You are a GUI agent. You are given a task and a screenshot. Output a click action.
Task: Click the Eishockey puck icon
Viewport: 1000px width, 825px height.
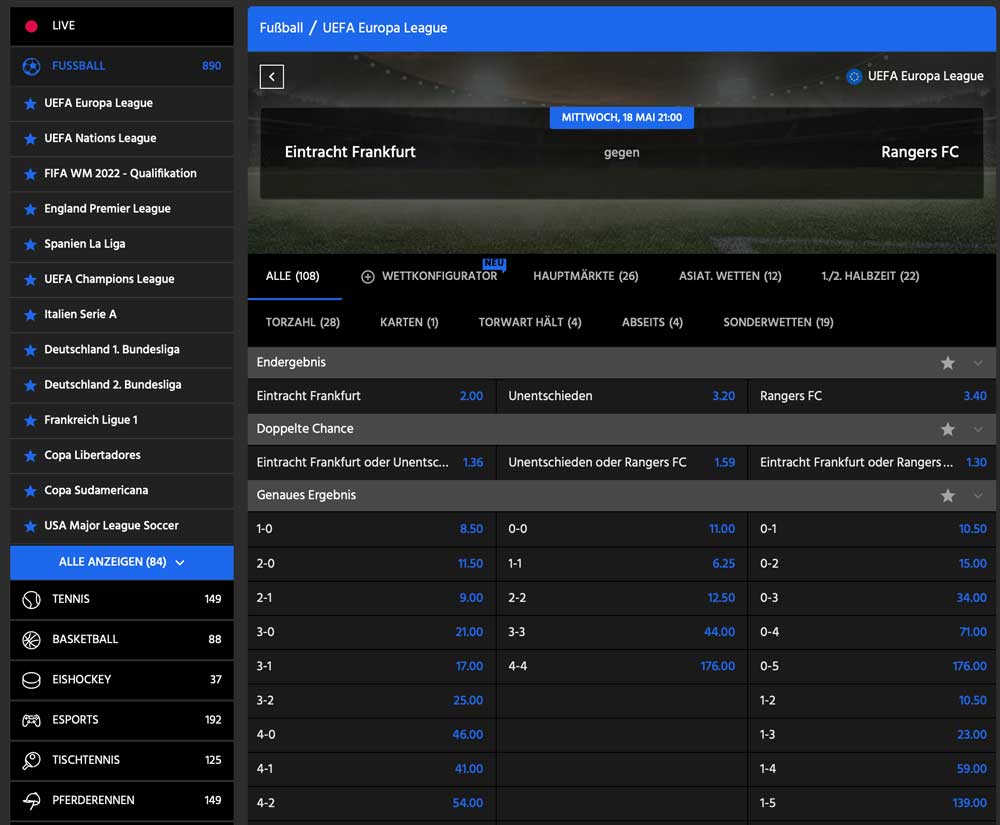tap(31, 680)
